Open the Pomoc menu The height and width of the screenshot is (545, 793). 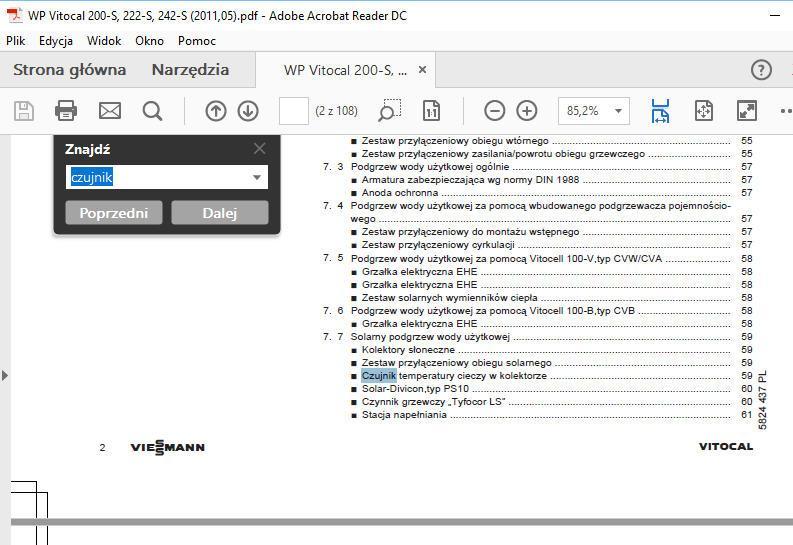(x=197, y=41)
